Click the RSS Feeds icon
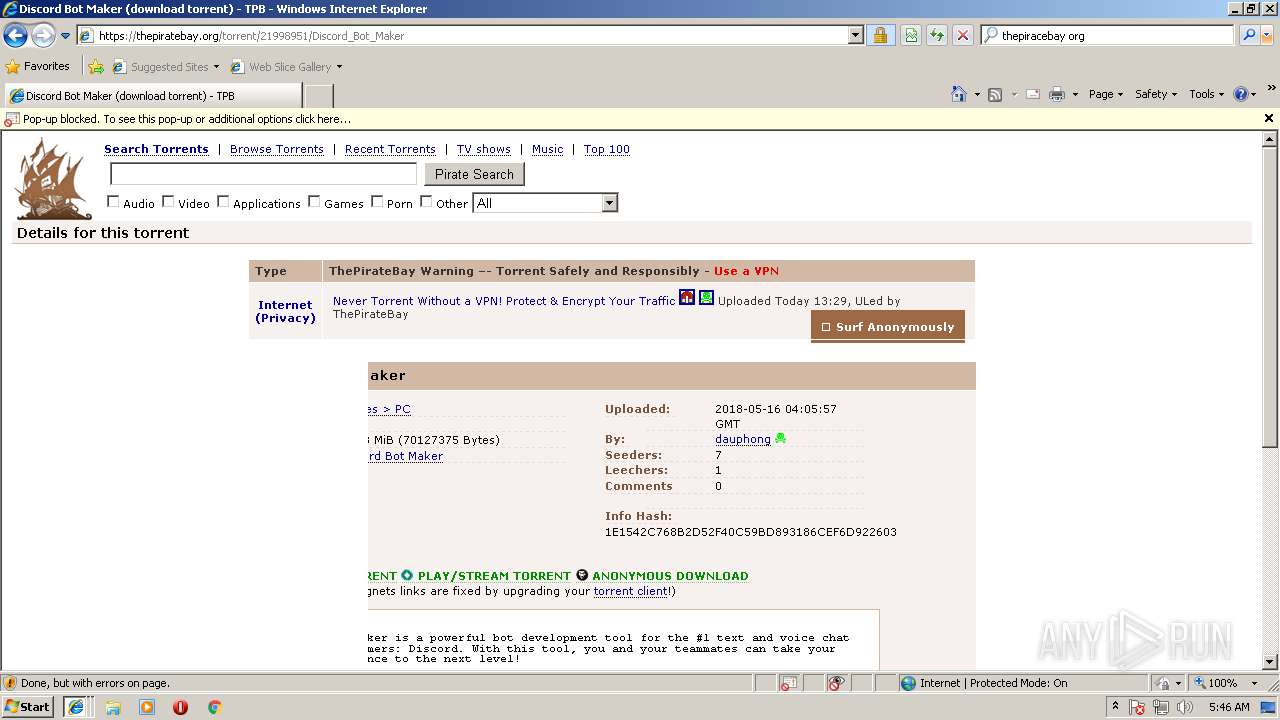Viewport: 1280px width, 720px height. coord(995,94)
